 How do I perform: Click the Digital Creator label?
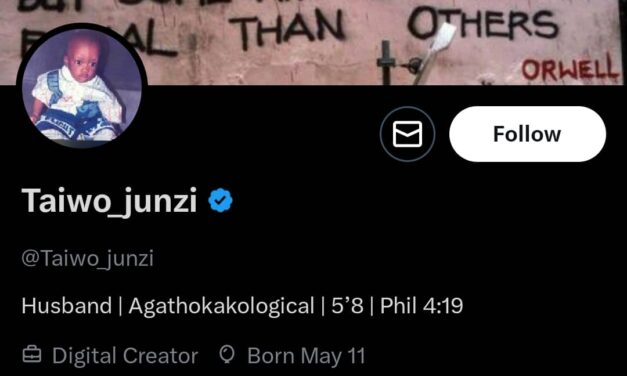coord(125,356)
